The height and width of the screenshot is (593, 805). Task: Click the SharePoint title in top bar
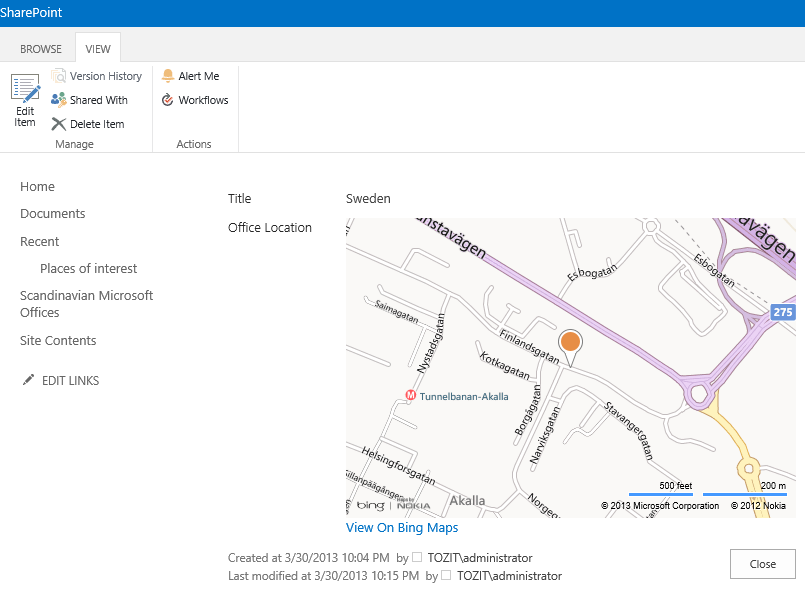tap(31, 12)
